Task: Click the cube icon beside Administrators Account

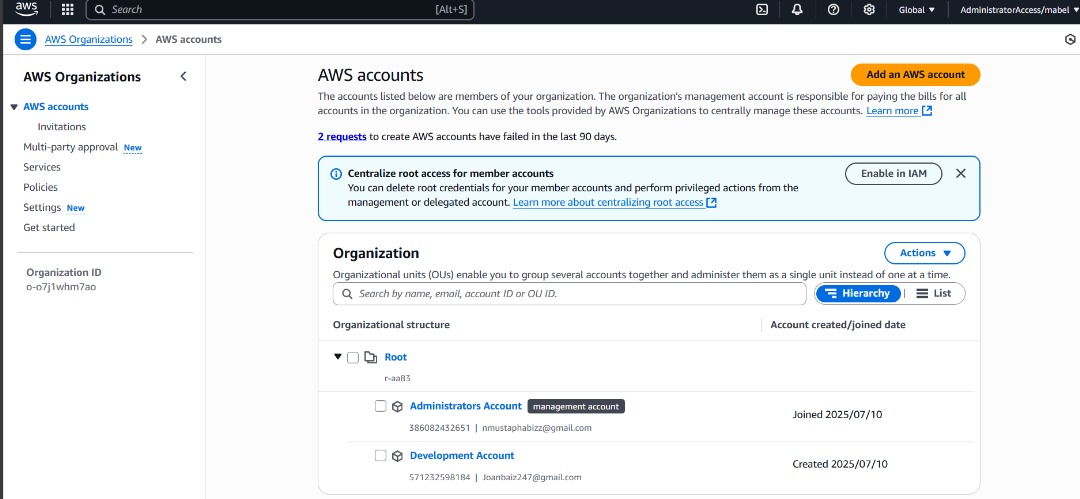Action: pyautogui.click(x=397, y=407)
